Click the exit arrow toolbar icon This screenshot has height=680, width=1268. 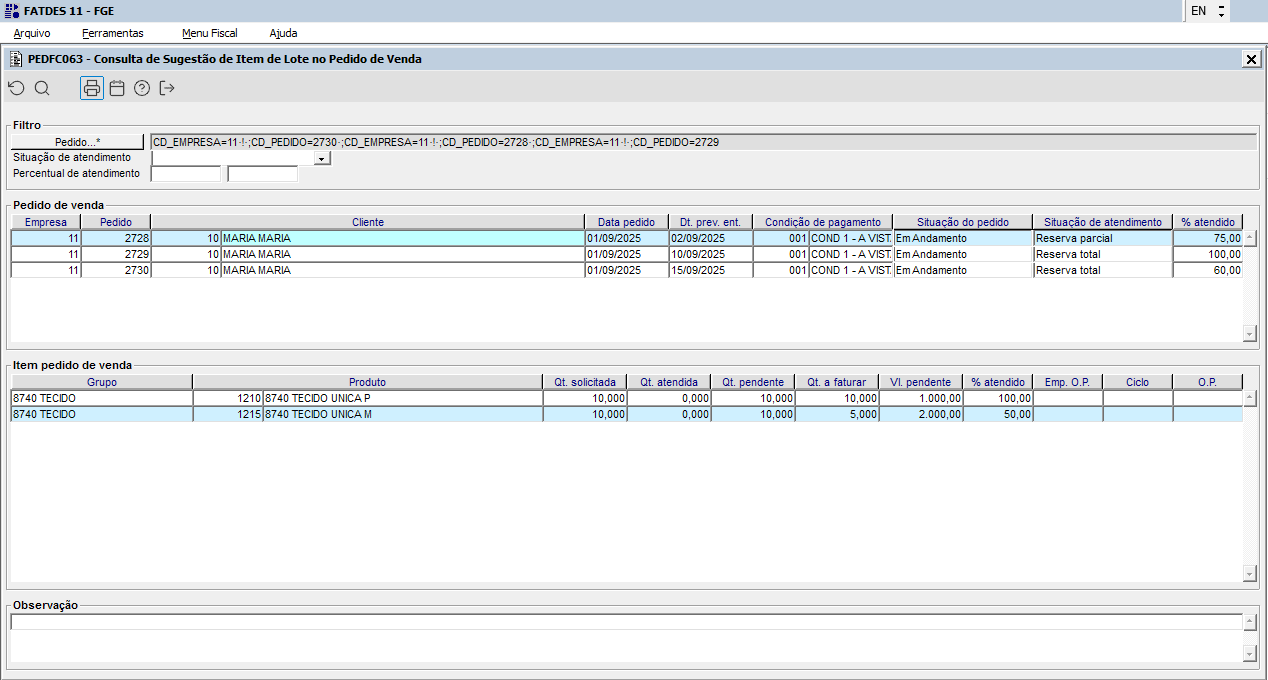(167, 88)
